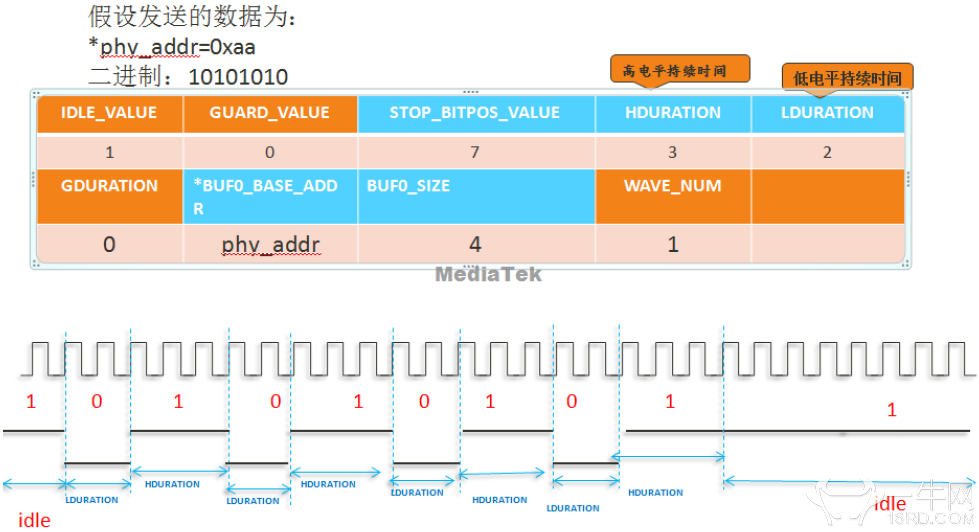The image size is (979, 532).
Task: Click the last HDURATION label before trailing idle
Action: coord(656,493)
